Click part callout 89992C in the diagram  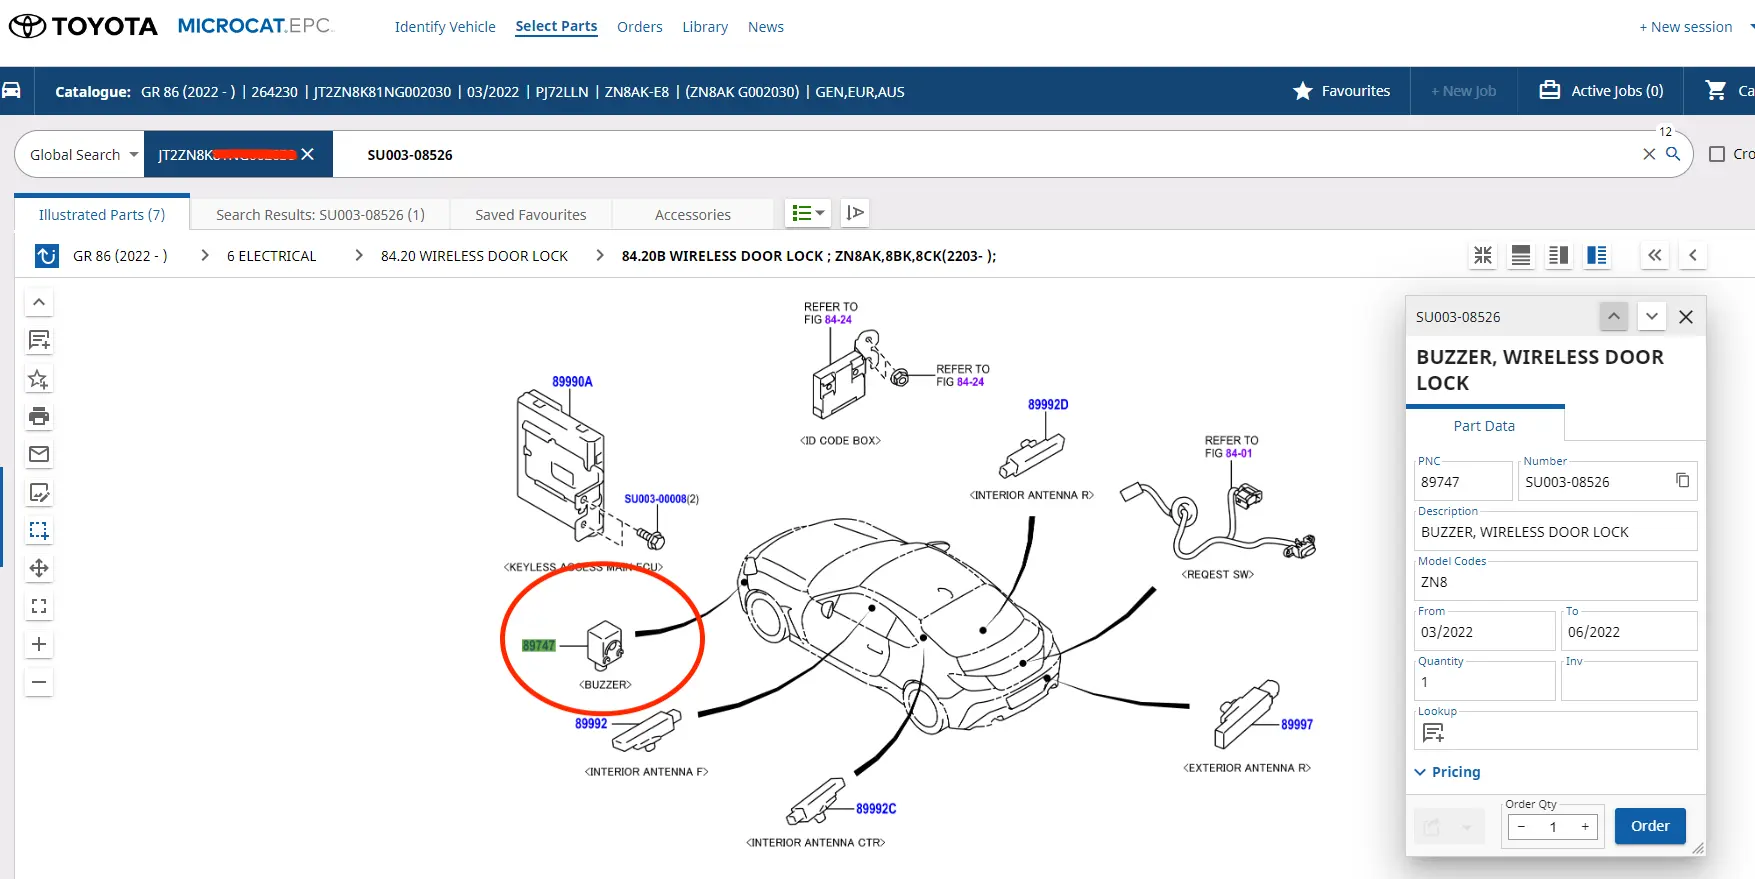(x=876, y=809)
